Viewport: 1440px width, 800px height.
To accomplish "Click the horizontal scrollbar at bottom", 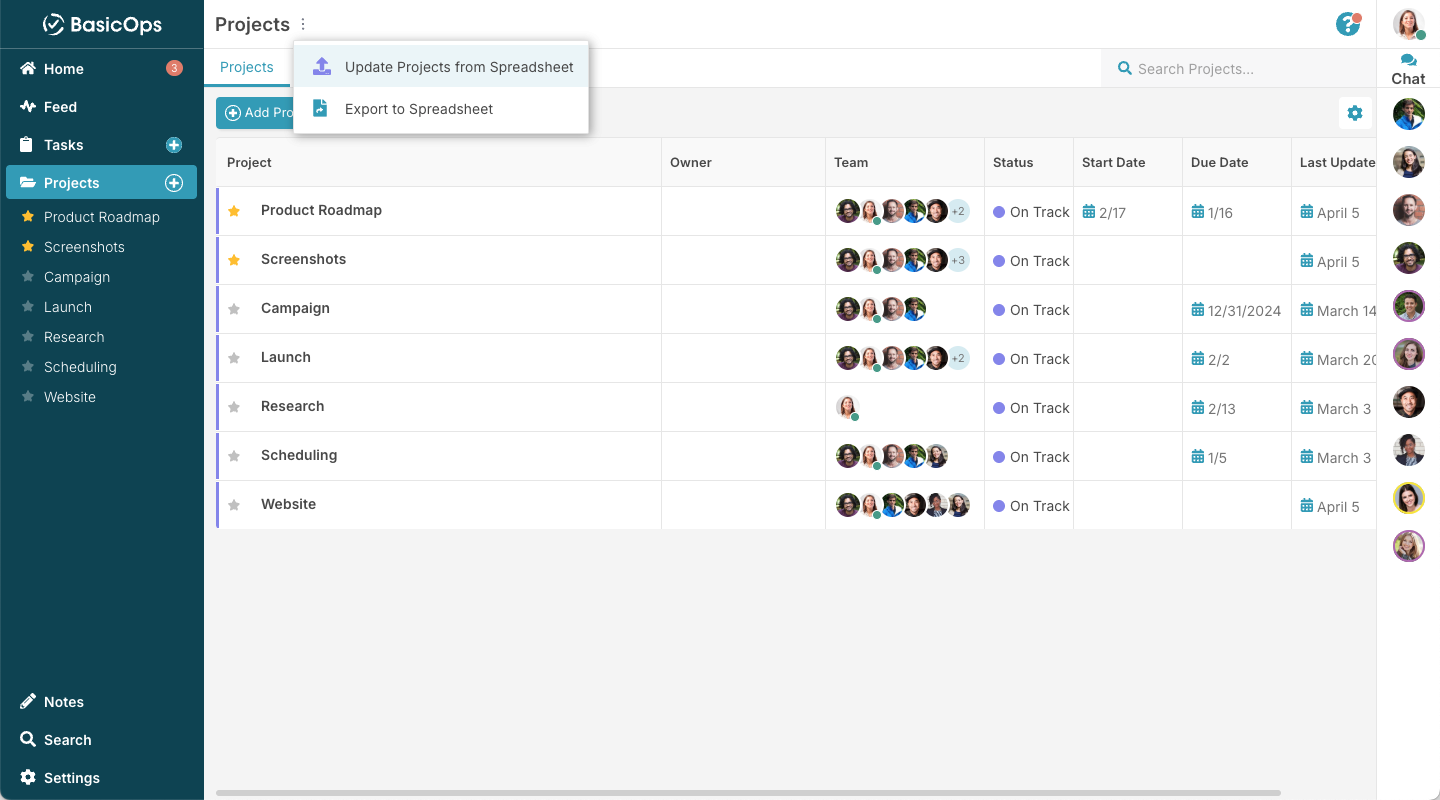I will [x=748, y=793].
